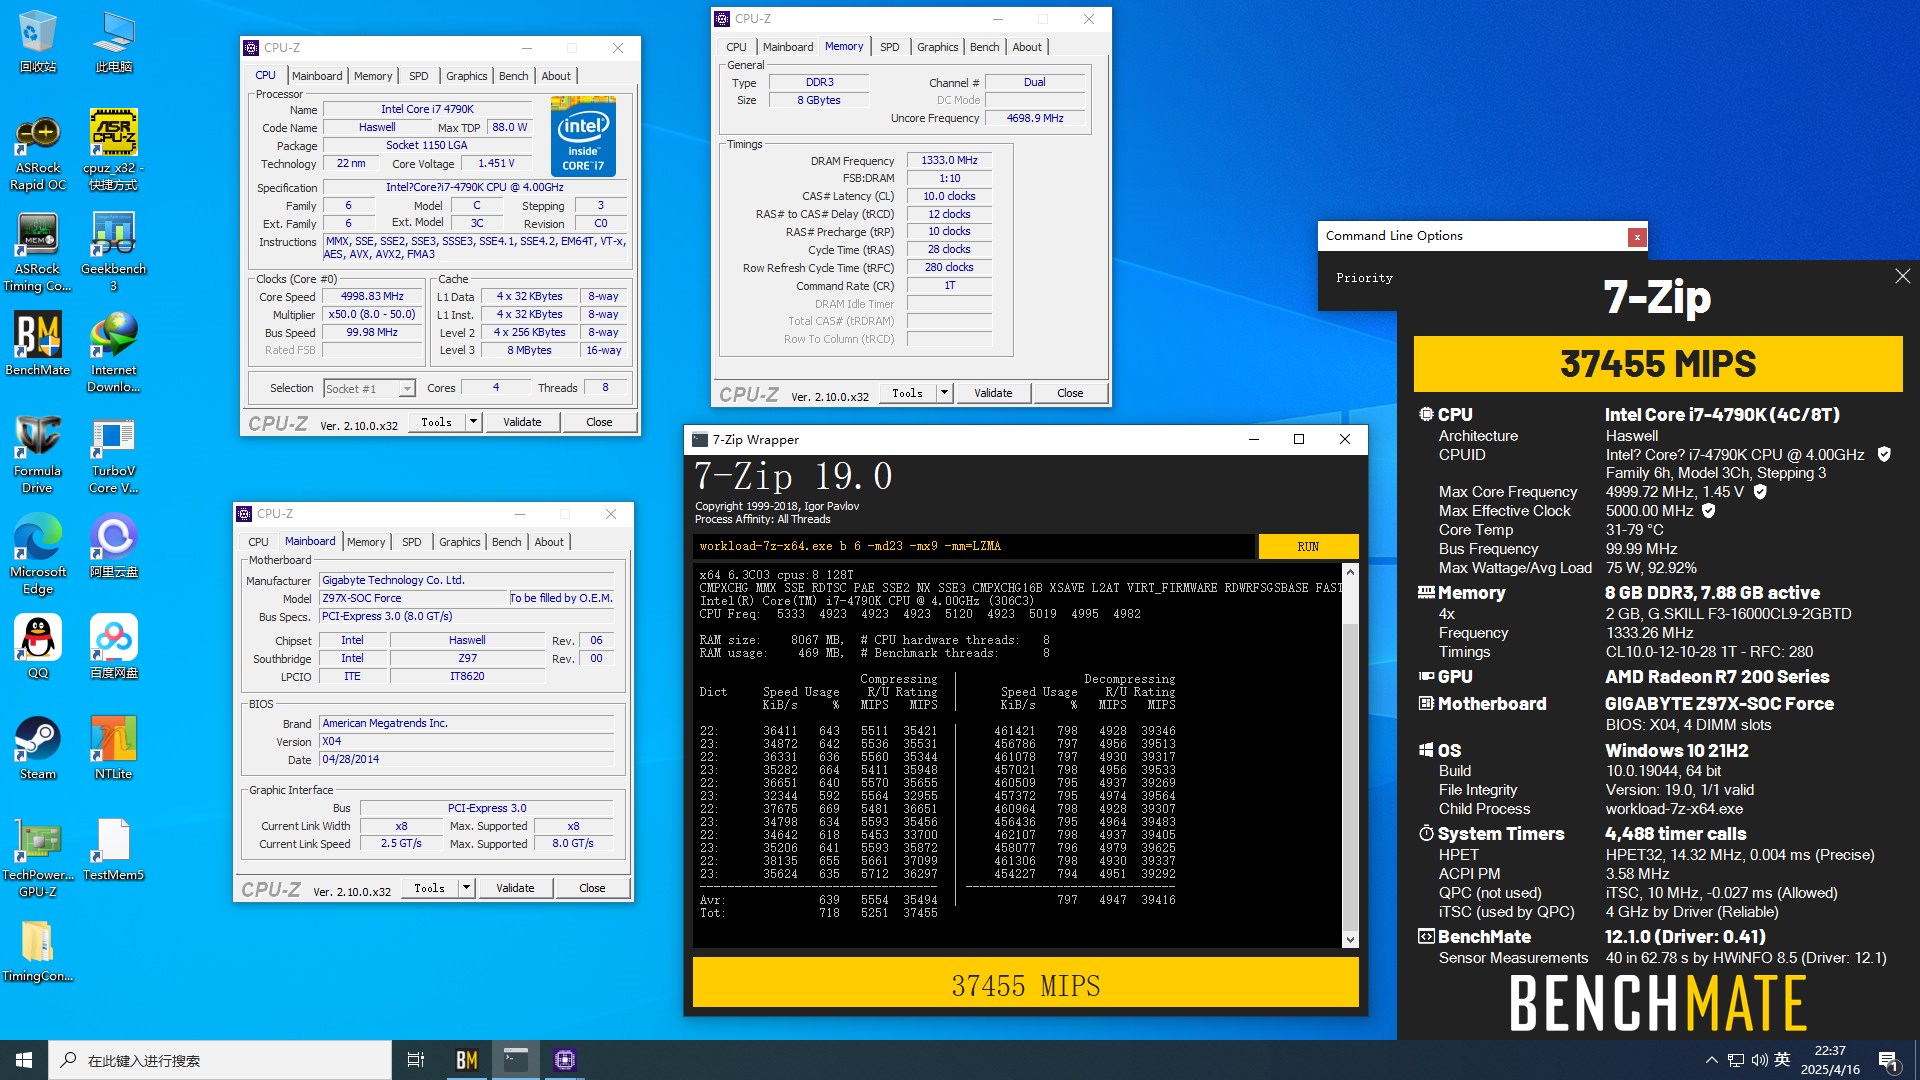The image size is (1920, 1080).
Task: Launch QQ from the desktop
Action: (38, 647)
